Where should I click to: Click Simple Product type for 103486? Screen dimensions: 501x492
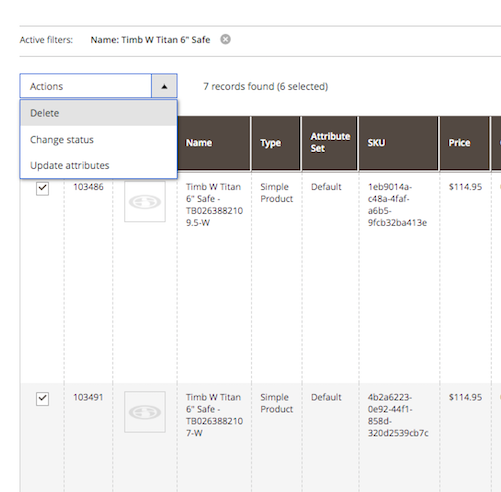[x=277, y=193]
